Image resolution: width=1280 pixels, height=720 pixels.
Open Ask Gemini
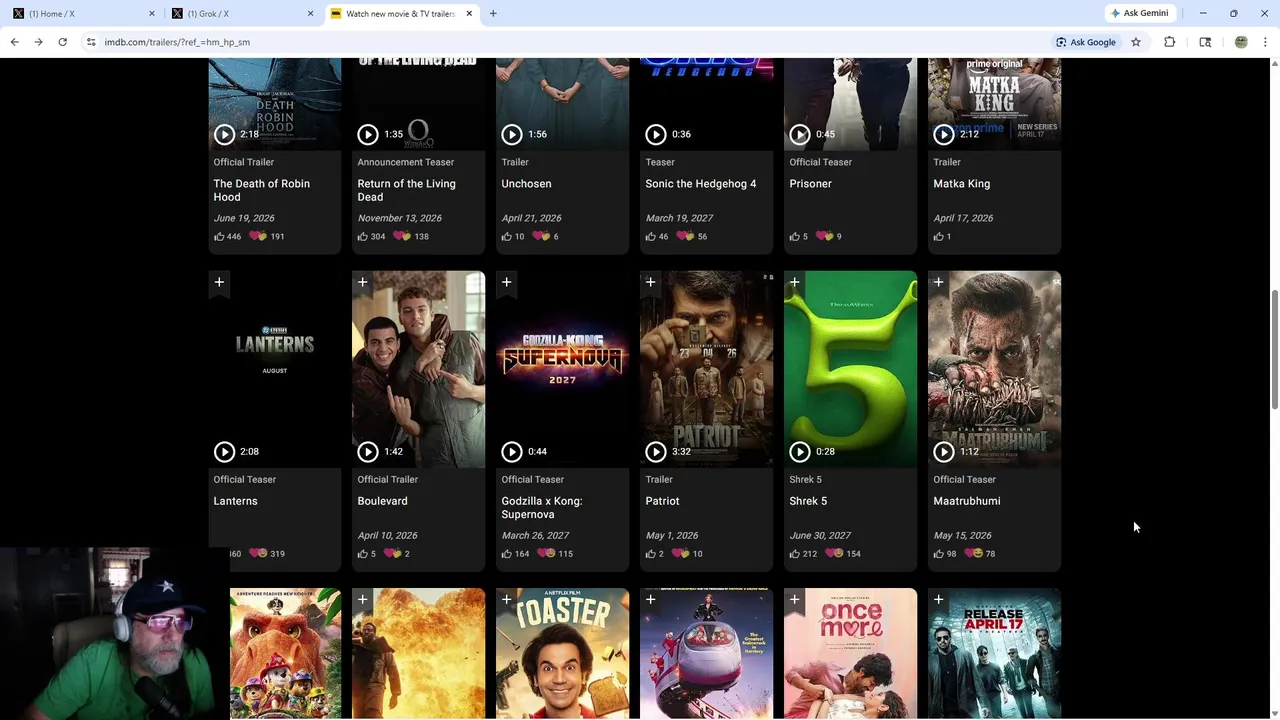coord(1140,13)
